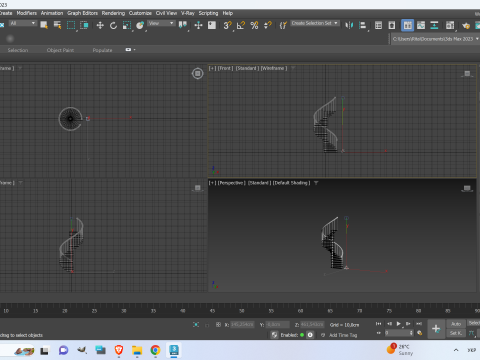Click the current frame number field
The image size is (480, 360).
[x=397, y=333]
